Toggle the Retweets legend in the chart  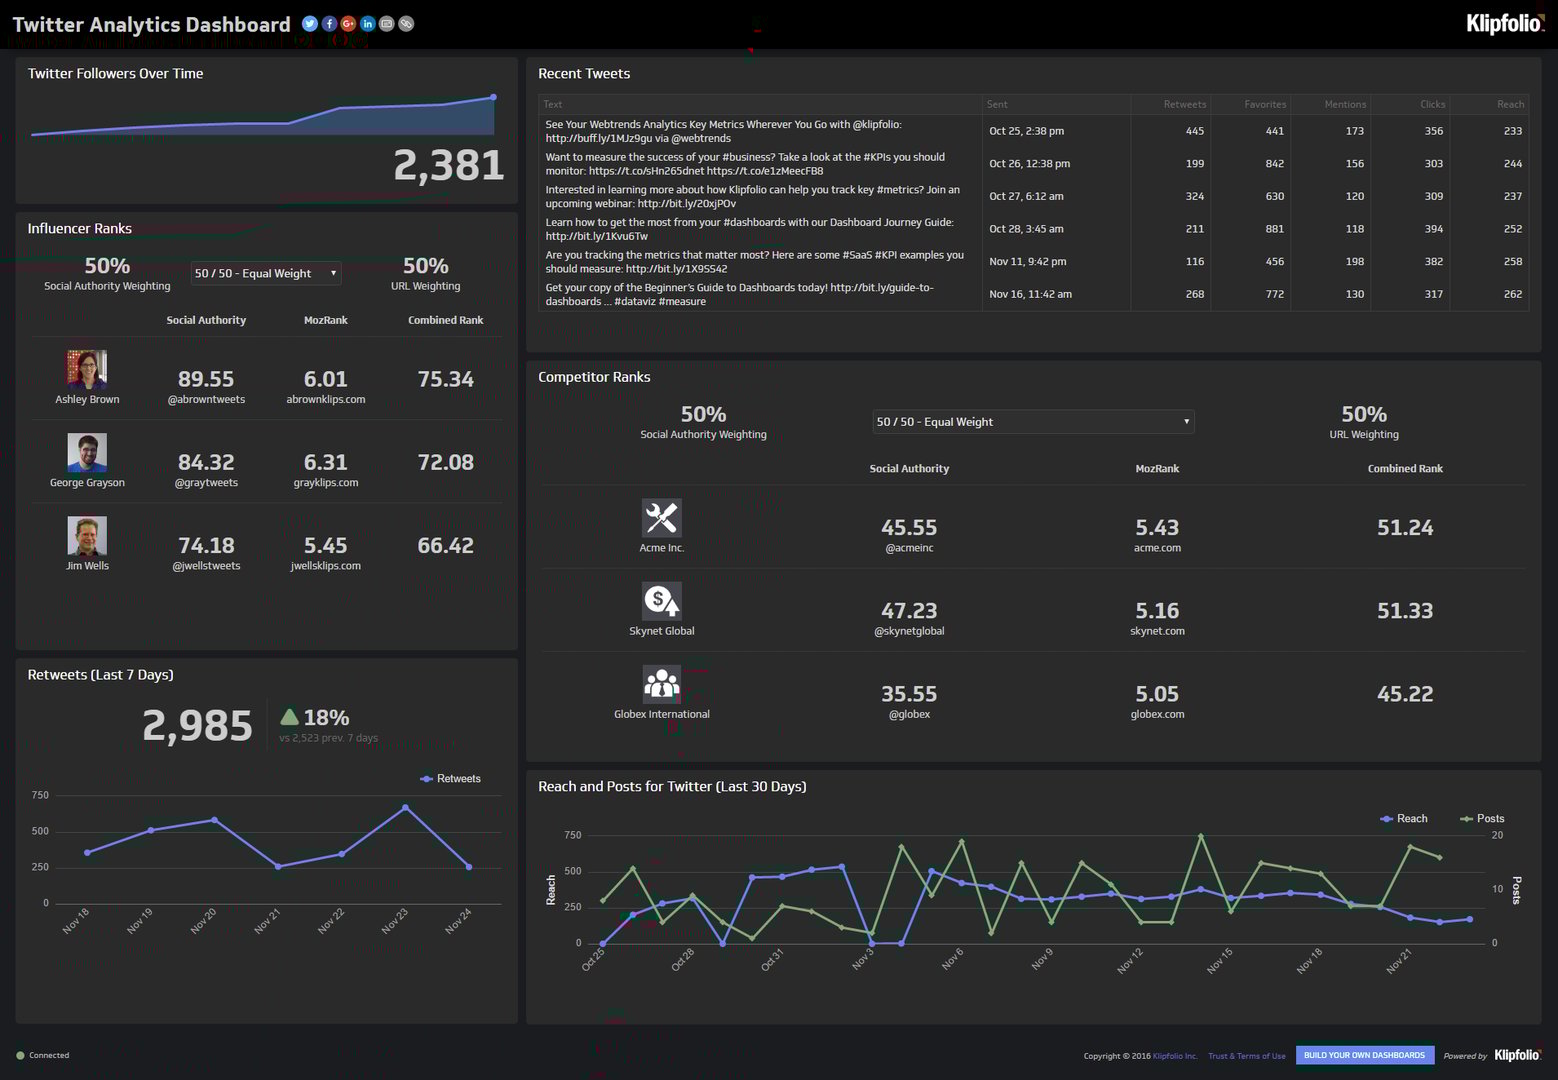(x=450, y=778)
